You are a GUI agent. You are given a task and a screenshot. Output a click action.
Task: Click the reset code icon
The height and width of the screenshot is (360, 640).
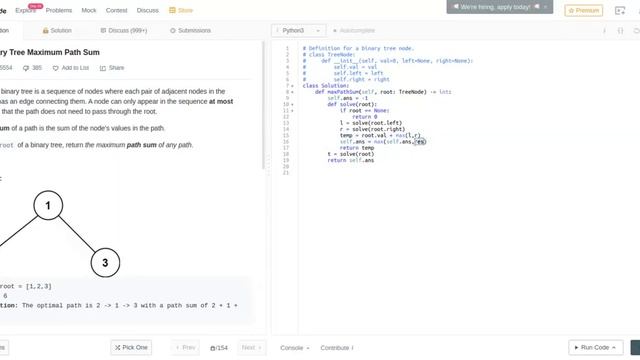pos(636,31)
